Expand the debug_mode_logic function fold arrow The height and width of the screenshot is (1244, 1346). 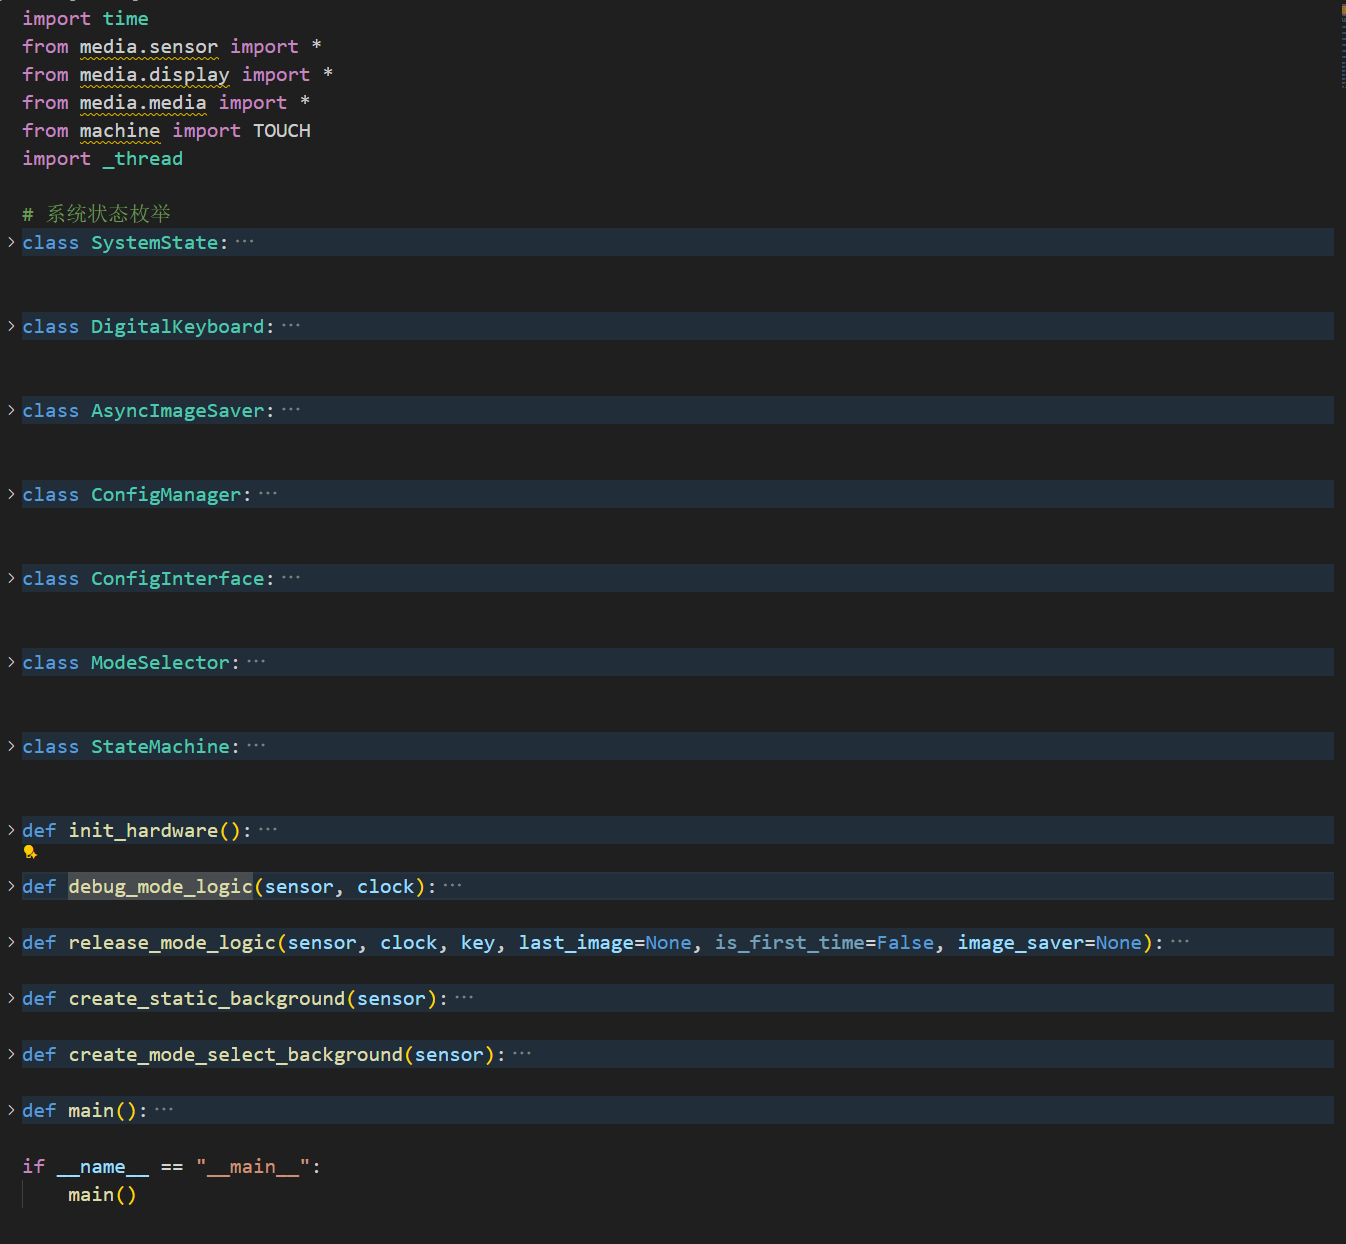coord(11,886)
